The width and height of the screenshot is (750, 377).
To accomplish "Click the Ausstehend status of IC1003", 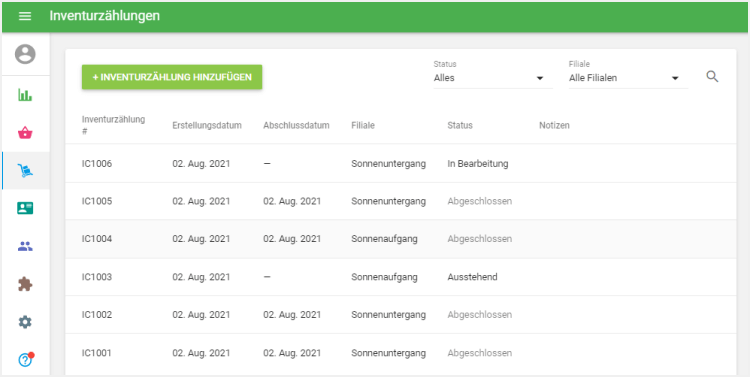I will point(473,277).
